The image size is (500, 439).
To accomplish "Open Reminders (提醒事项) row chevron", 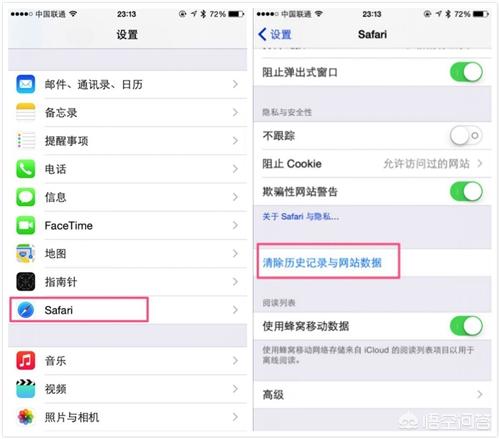I will (235, 141).
